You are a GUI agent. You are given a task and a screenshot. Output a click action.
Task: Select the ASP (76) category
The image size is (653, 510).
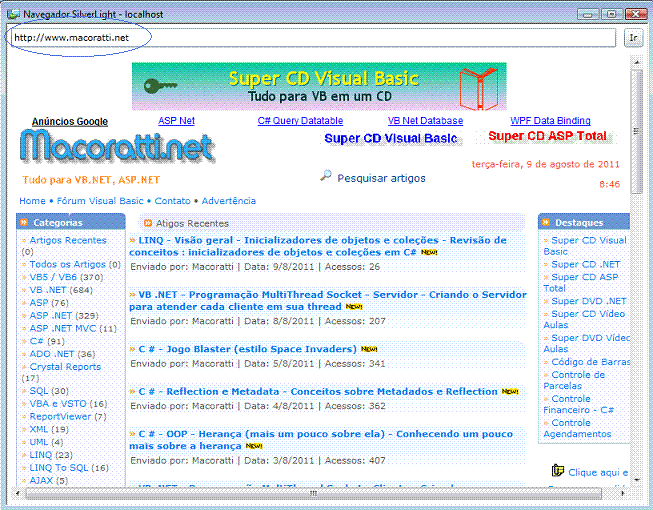pos(39,303)
